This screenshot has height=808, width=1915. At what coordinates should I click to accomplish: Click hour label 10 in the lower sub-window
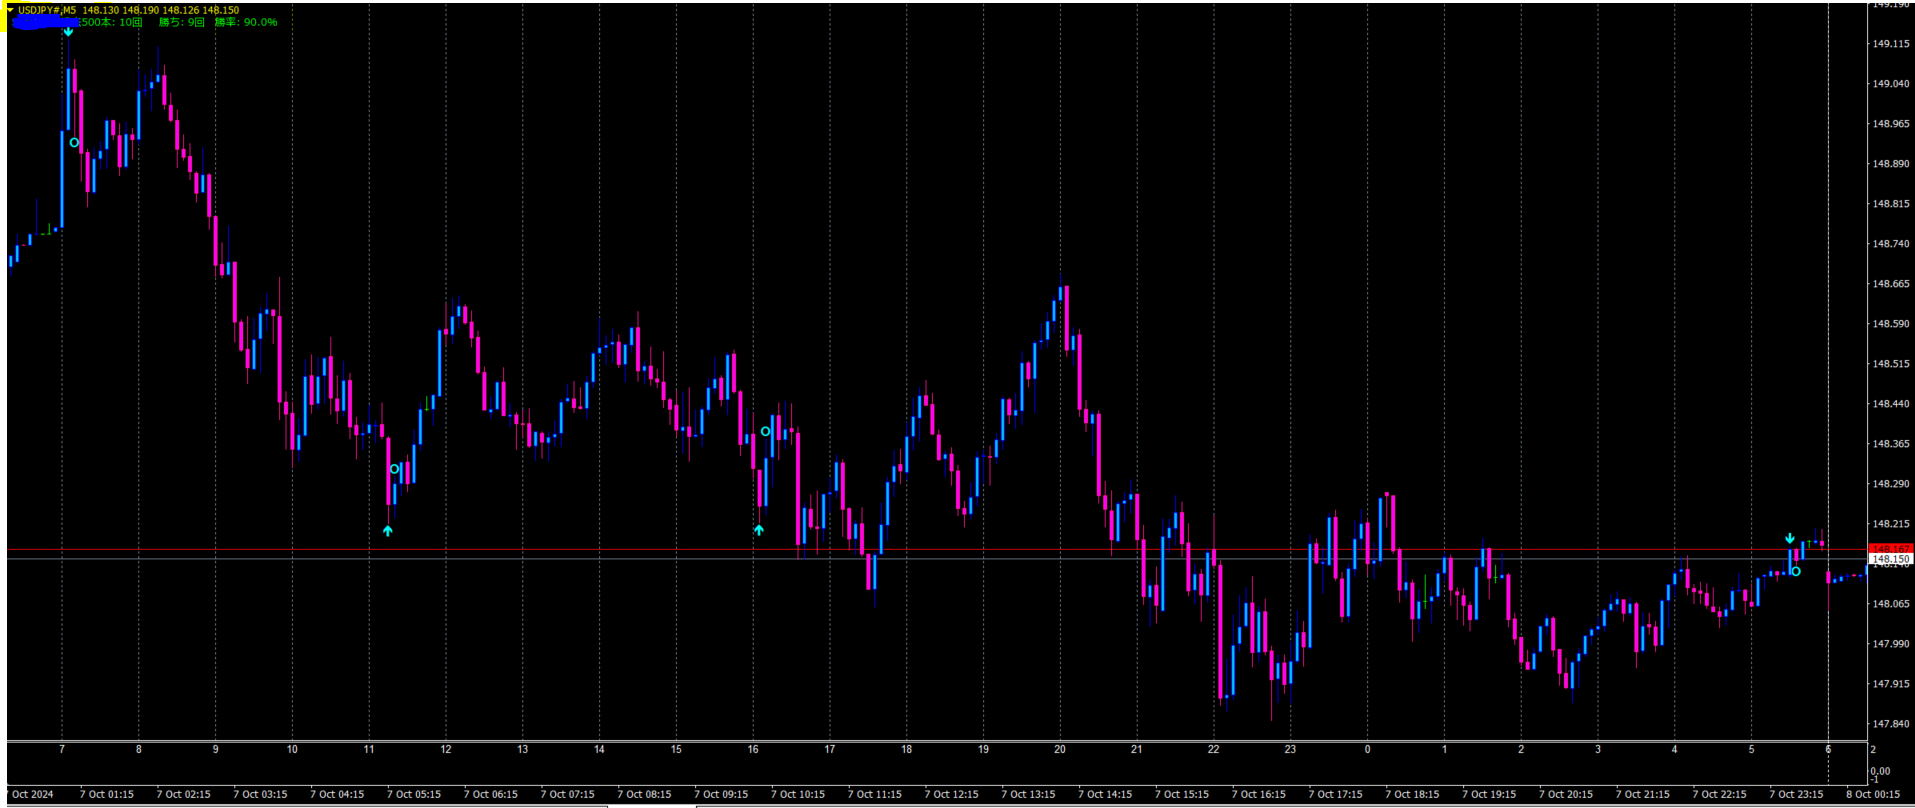point(292,749)
